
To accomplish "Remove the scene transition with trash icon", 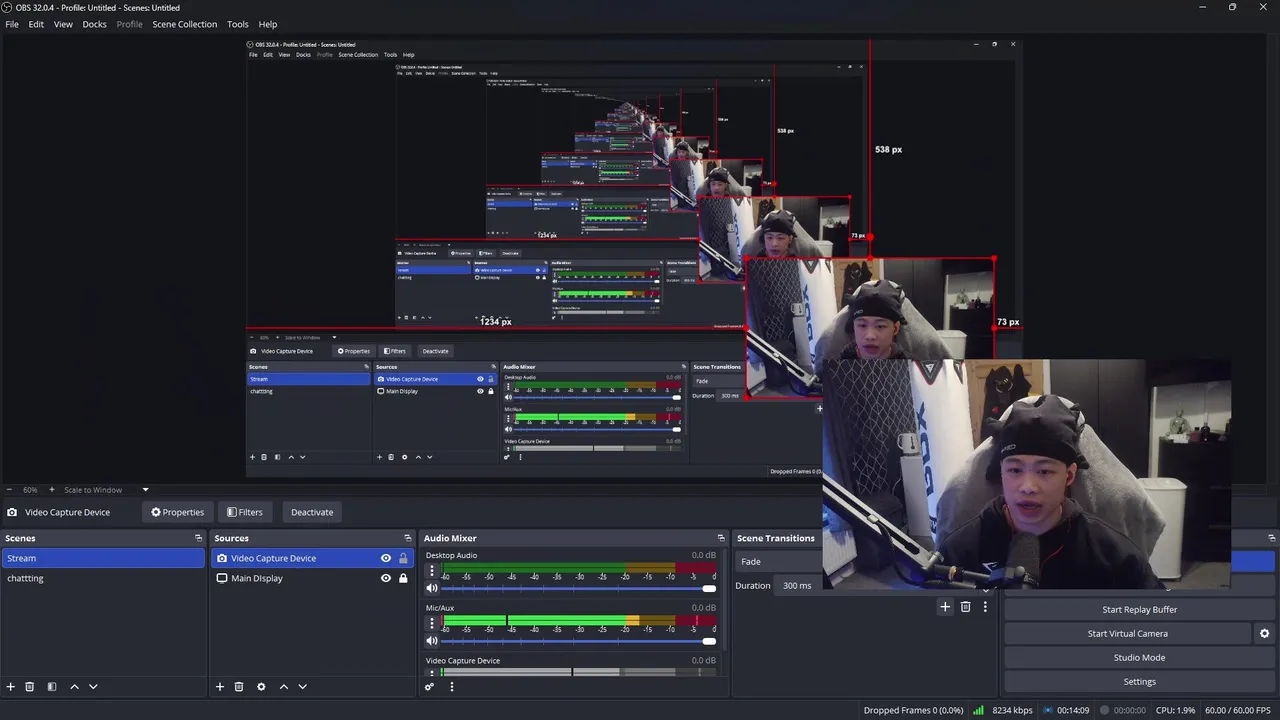I will pyautogui.click(x=965, y=607).
